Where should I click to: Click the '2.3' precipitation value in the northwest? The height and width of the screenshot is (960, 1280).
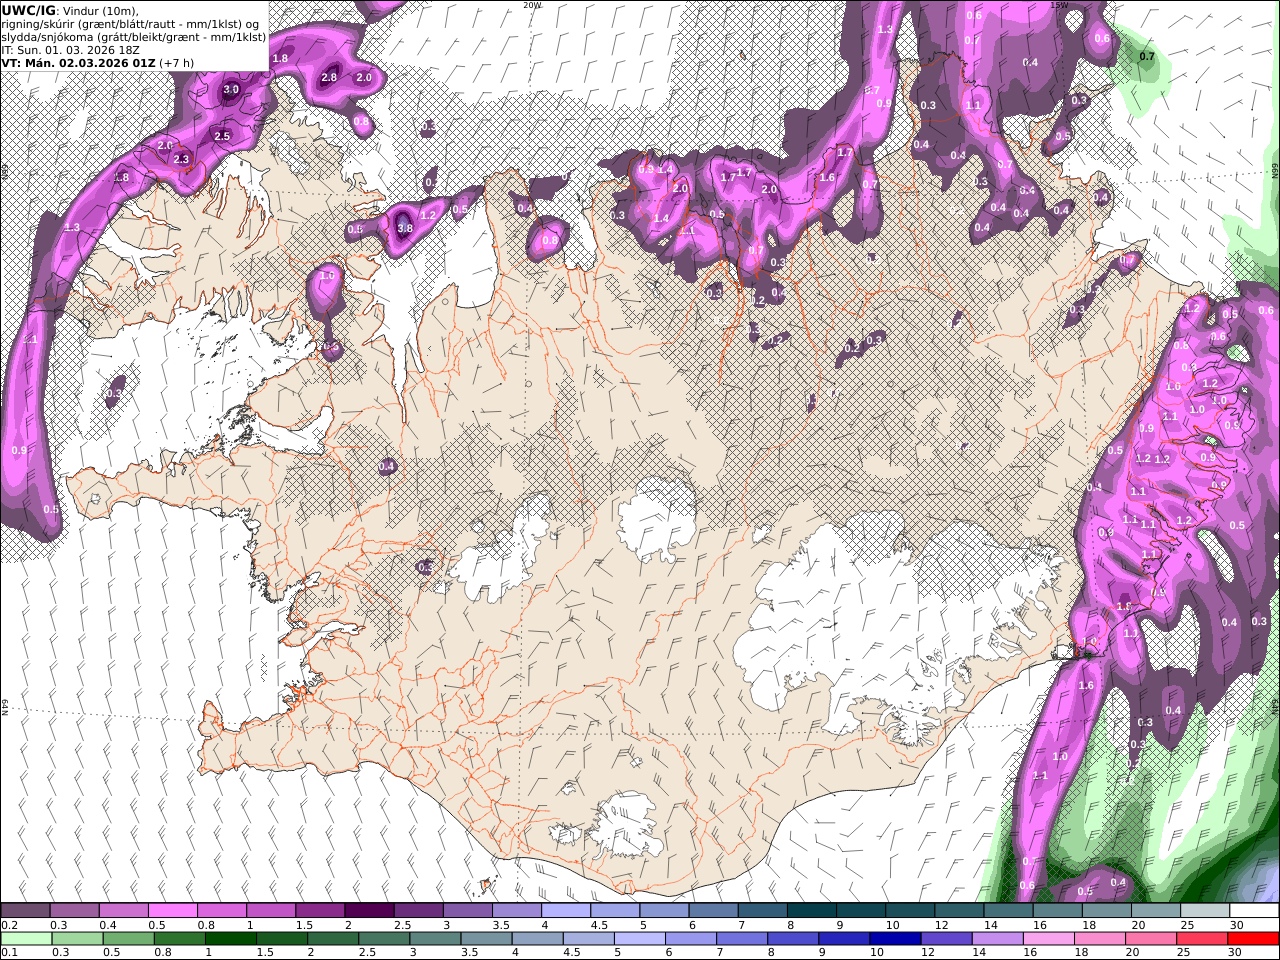[x=181, y=159]
